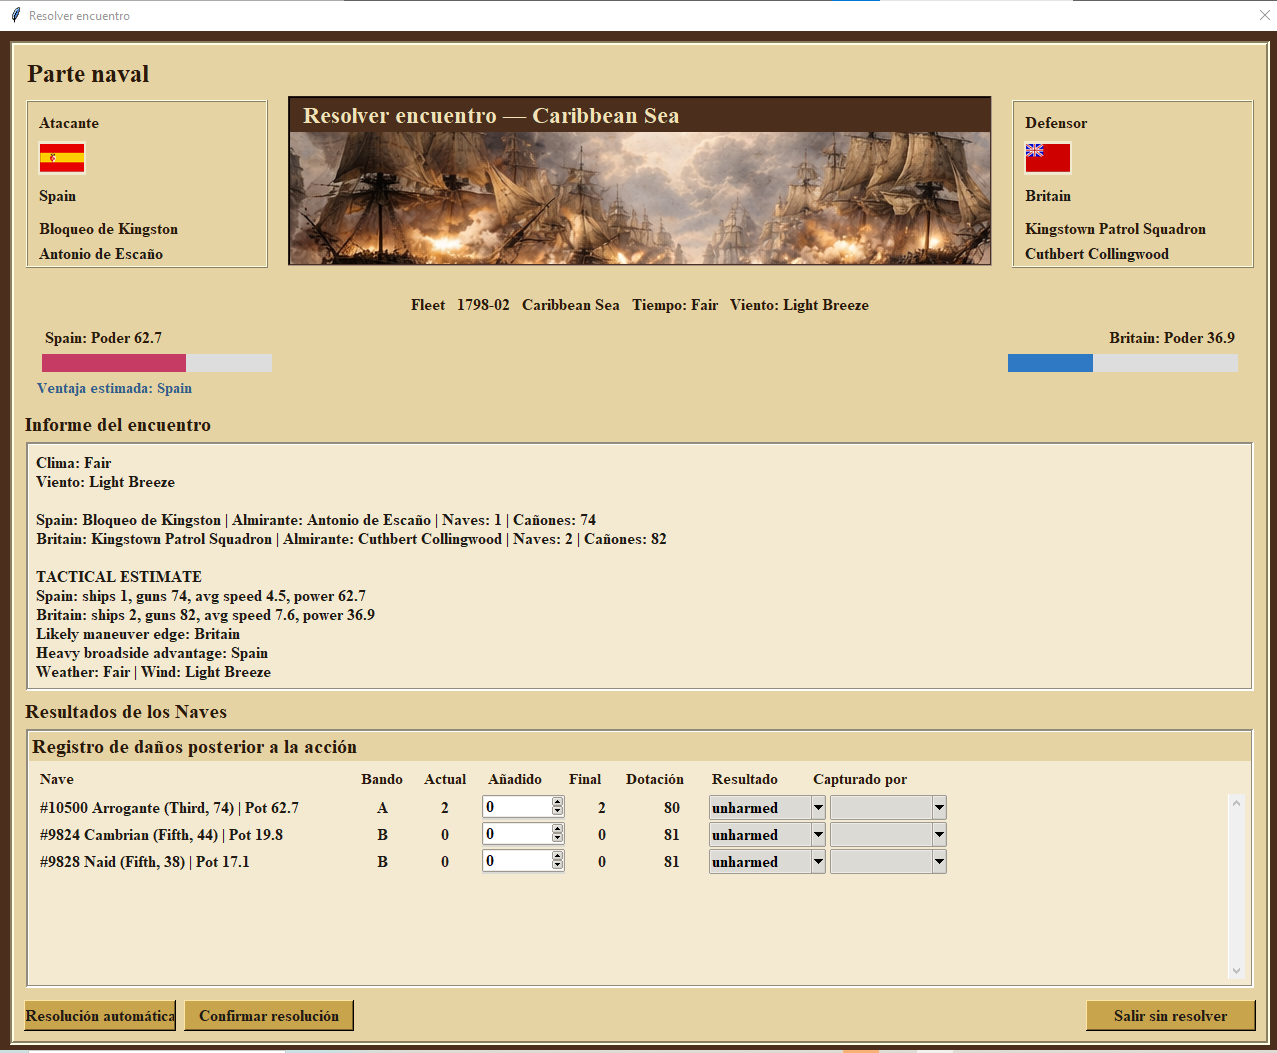Click the Actual column header

[445, 780]
